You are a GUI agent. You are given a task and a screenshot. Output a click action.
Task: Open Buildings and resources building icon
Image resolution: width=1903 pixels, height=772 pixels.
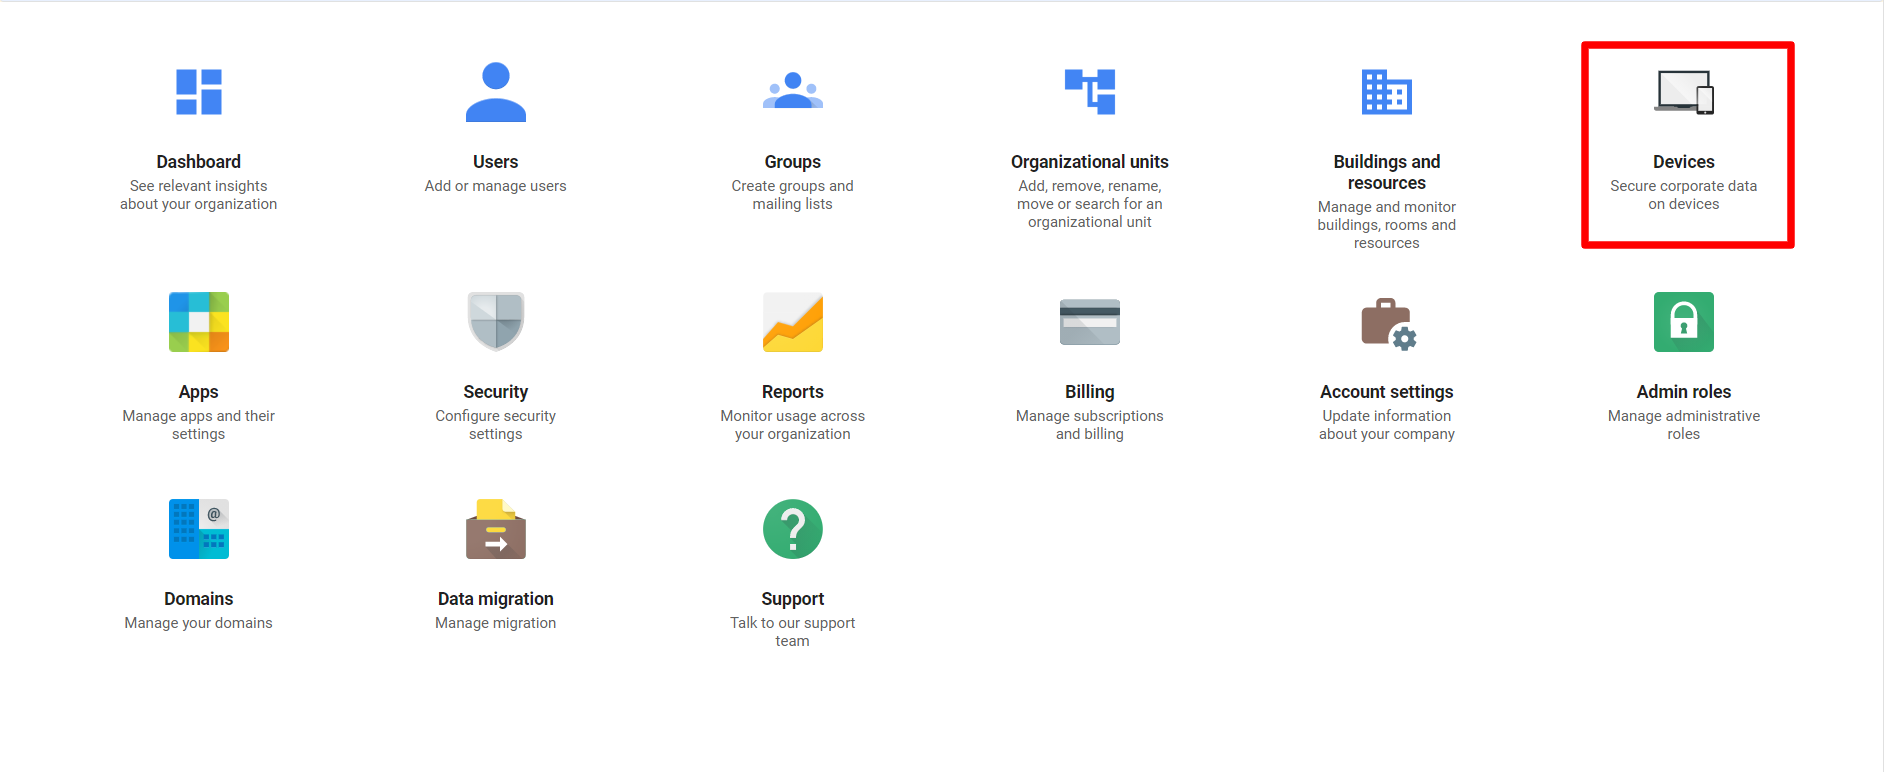[1387, 92]
